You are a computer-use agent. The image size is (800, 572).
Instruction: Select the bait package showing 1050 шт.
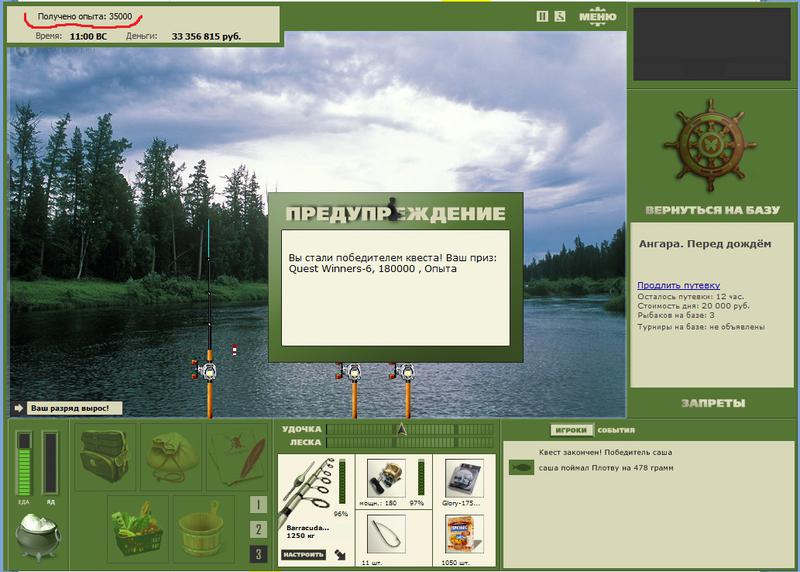point(464,534)
